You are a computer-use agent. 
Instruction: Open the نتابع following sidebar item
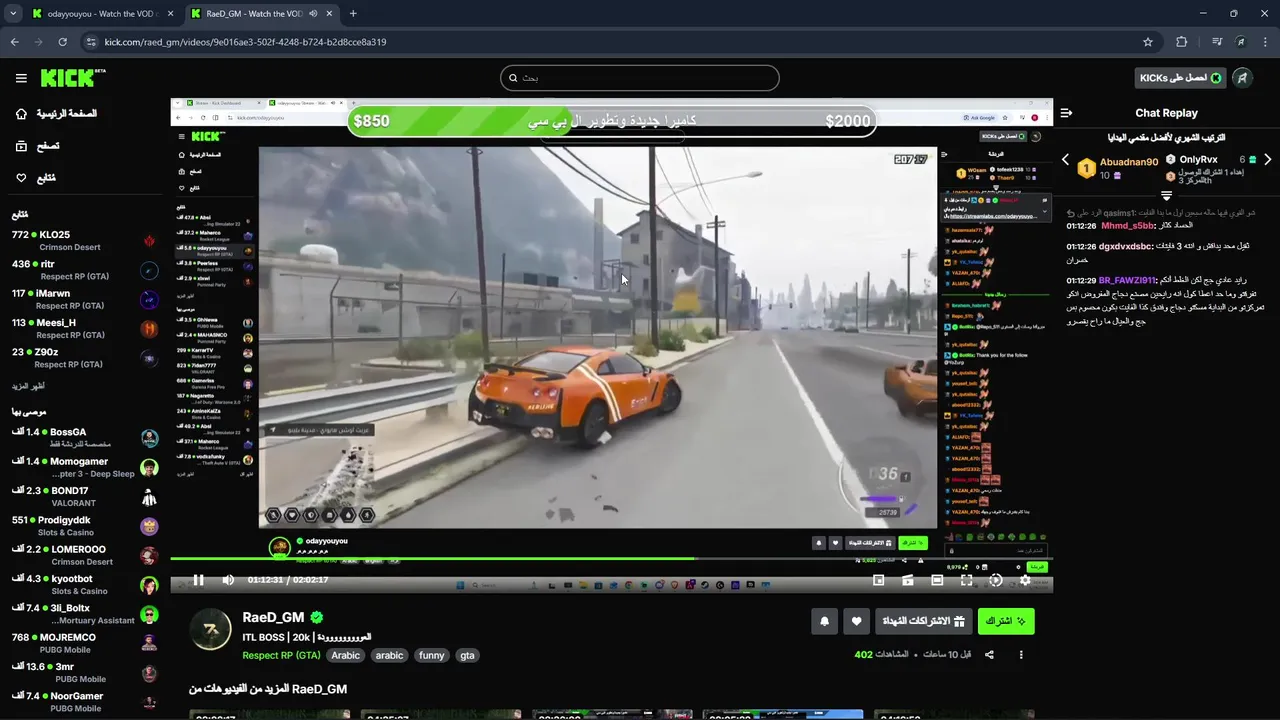(x=36, y=178)
